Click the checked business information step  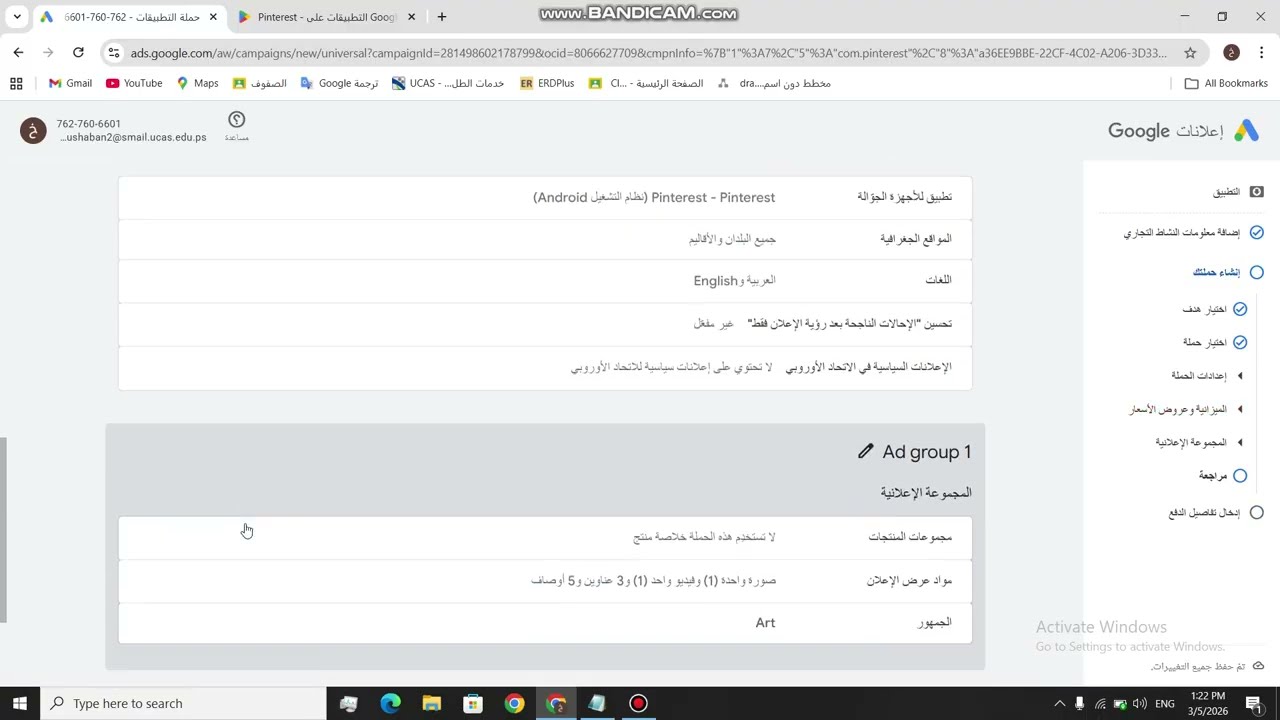pyautogui.click(x=1257, y=233)
